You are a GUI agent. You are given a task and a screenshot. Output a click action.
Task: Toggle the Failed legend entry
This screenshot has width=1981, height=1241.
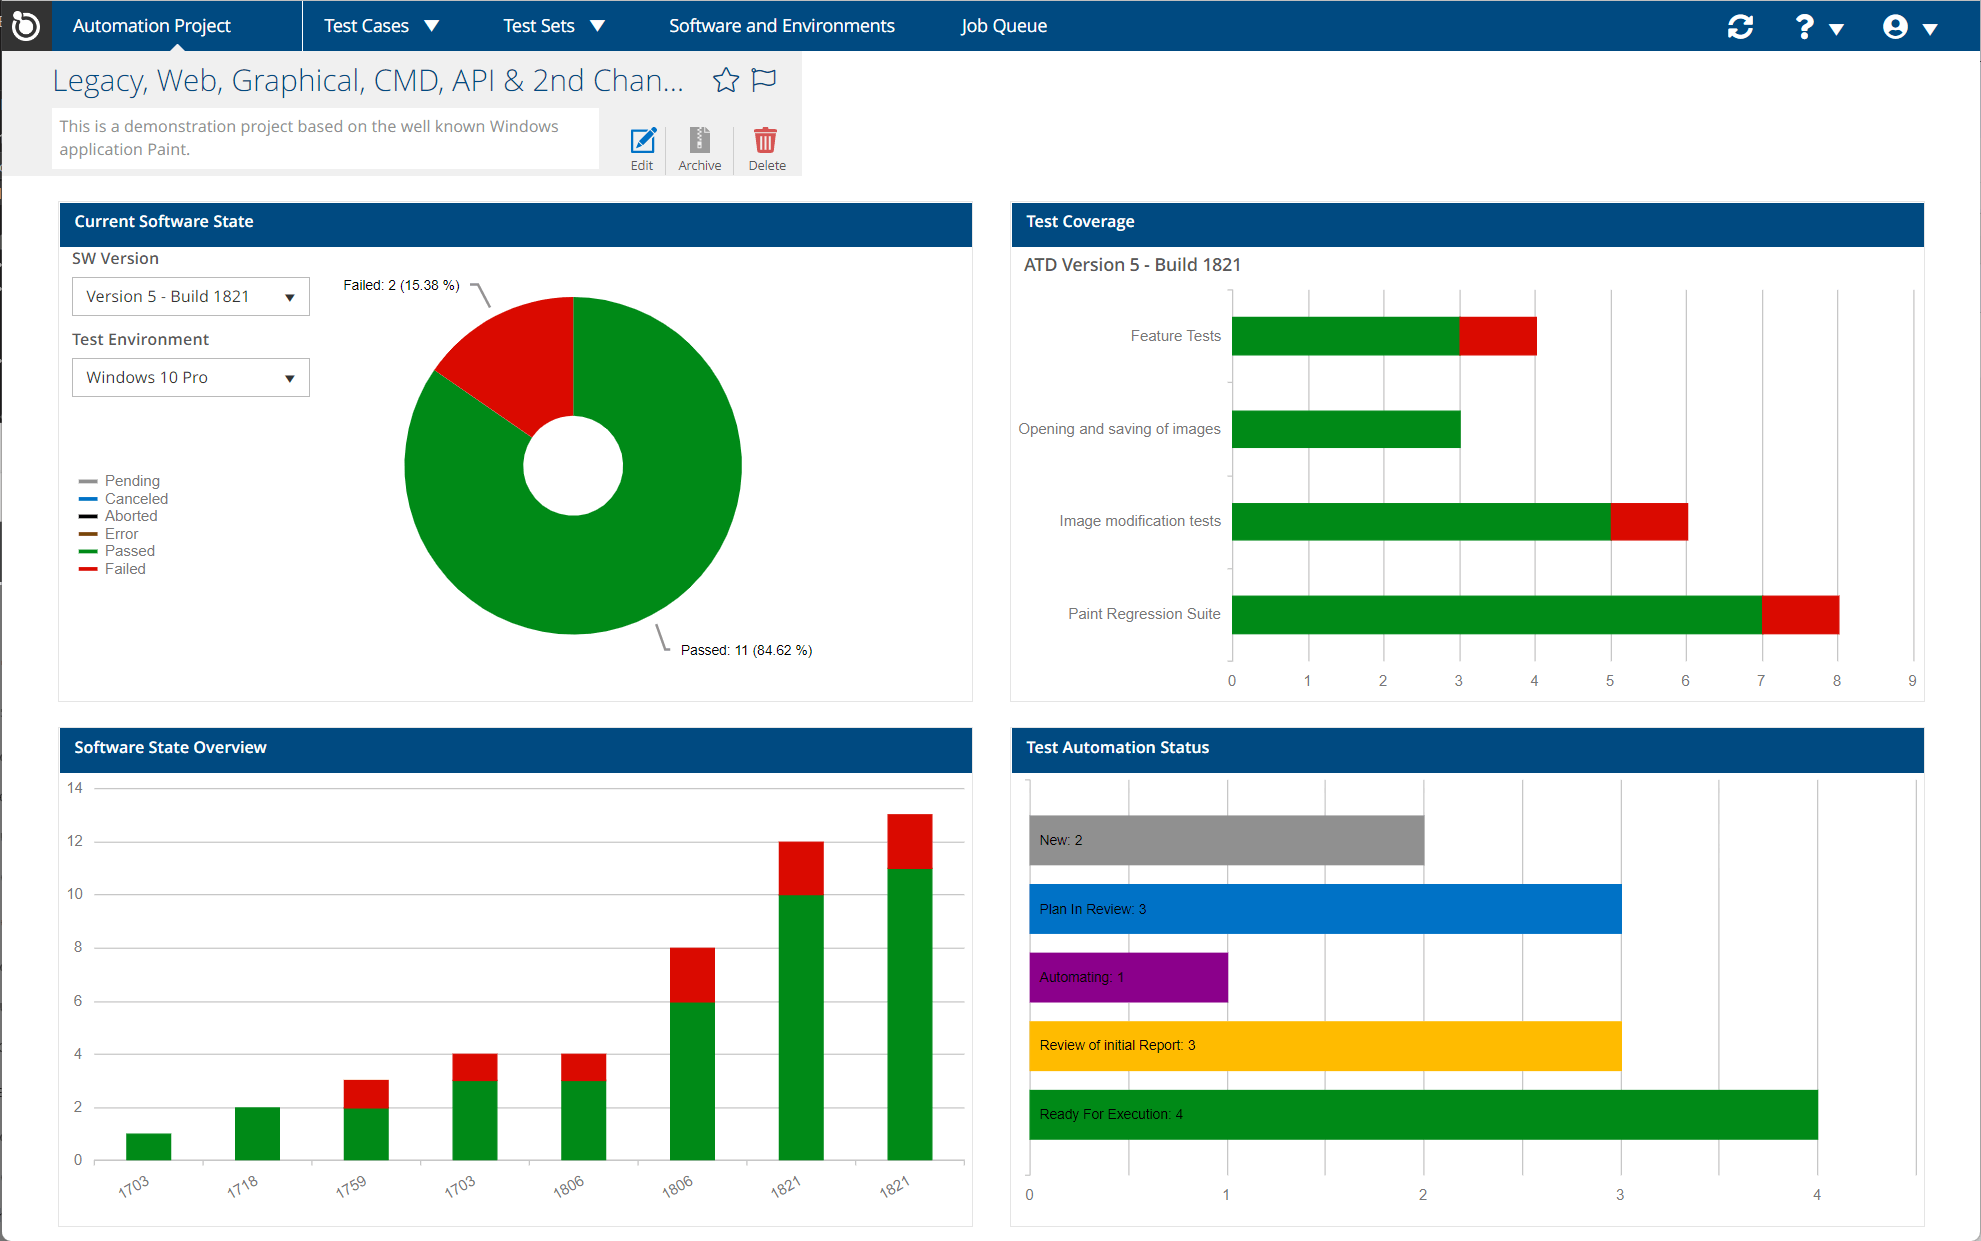coord(124,569)
